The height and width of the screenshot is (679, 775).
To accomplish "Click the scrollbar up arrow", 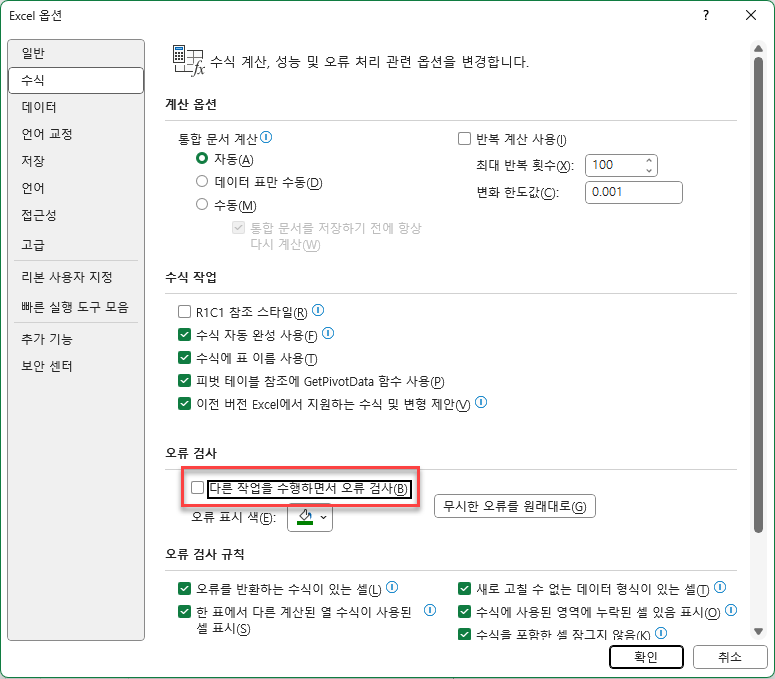I will pos(758,48).
